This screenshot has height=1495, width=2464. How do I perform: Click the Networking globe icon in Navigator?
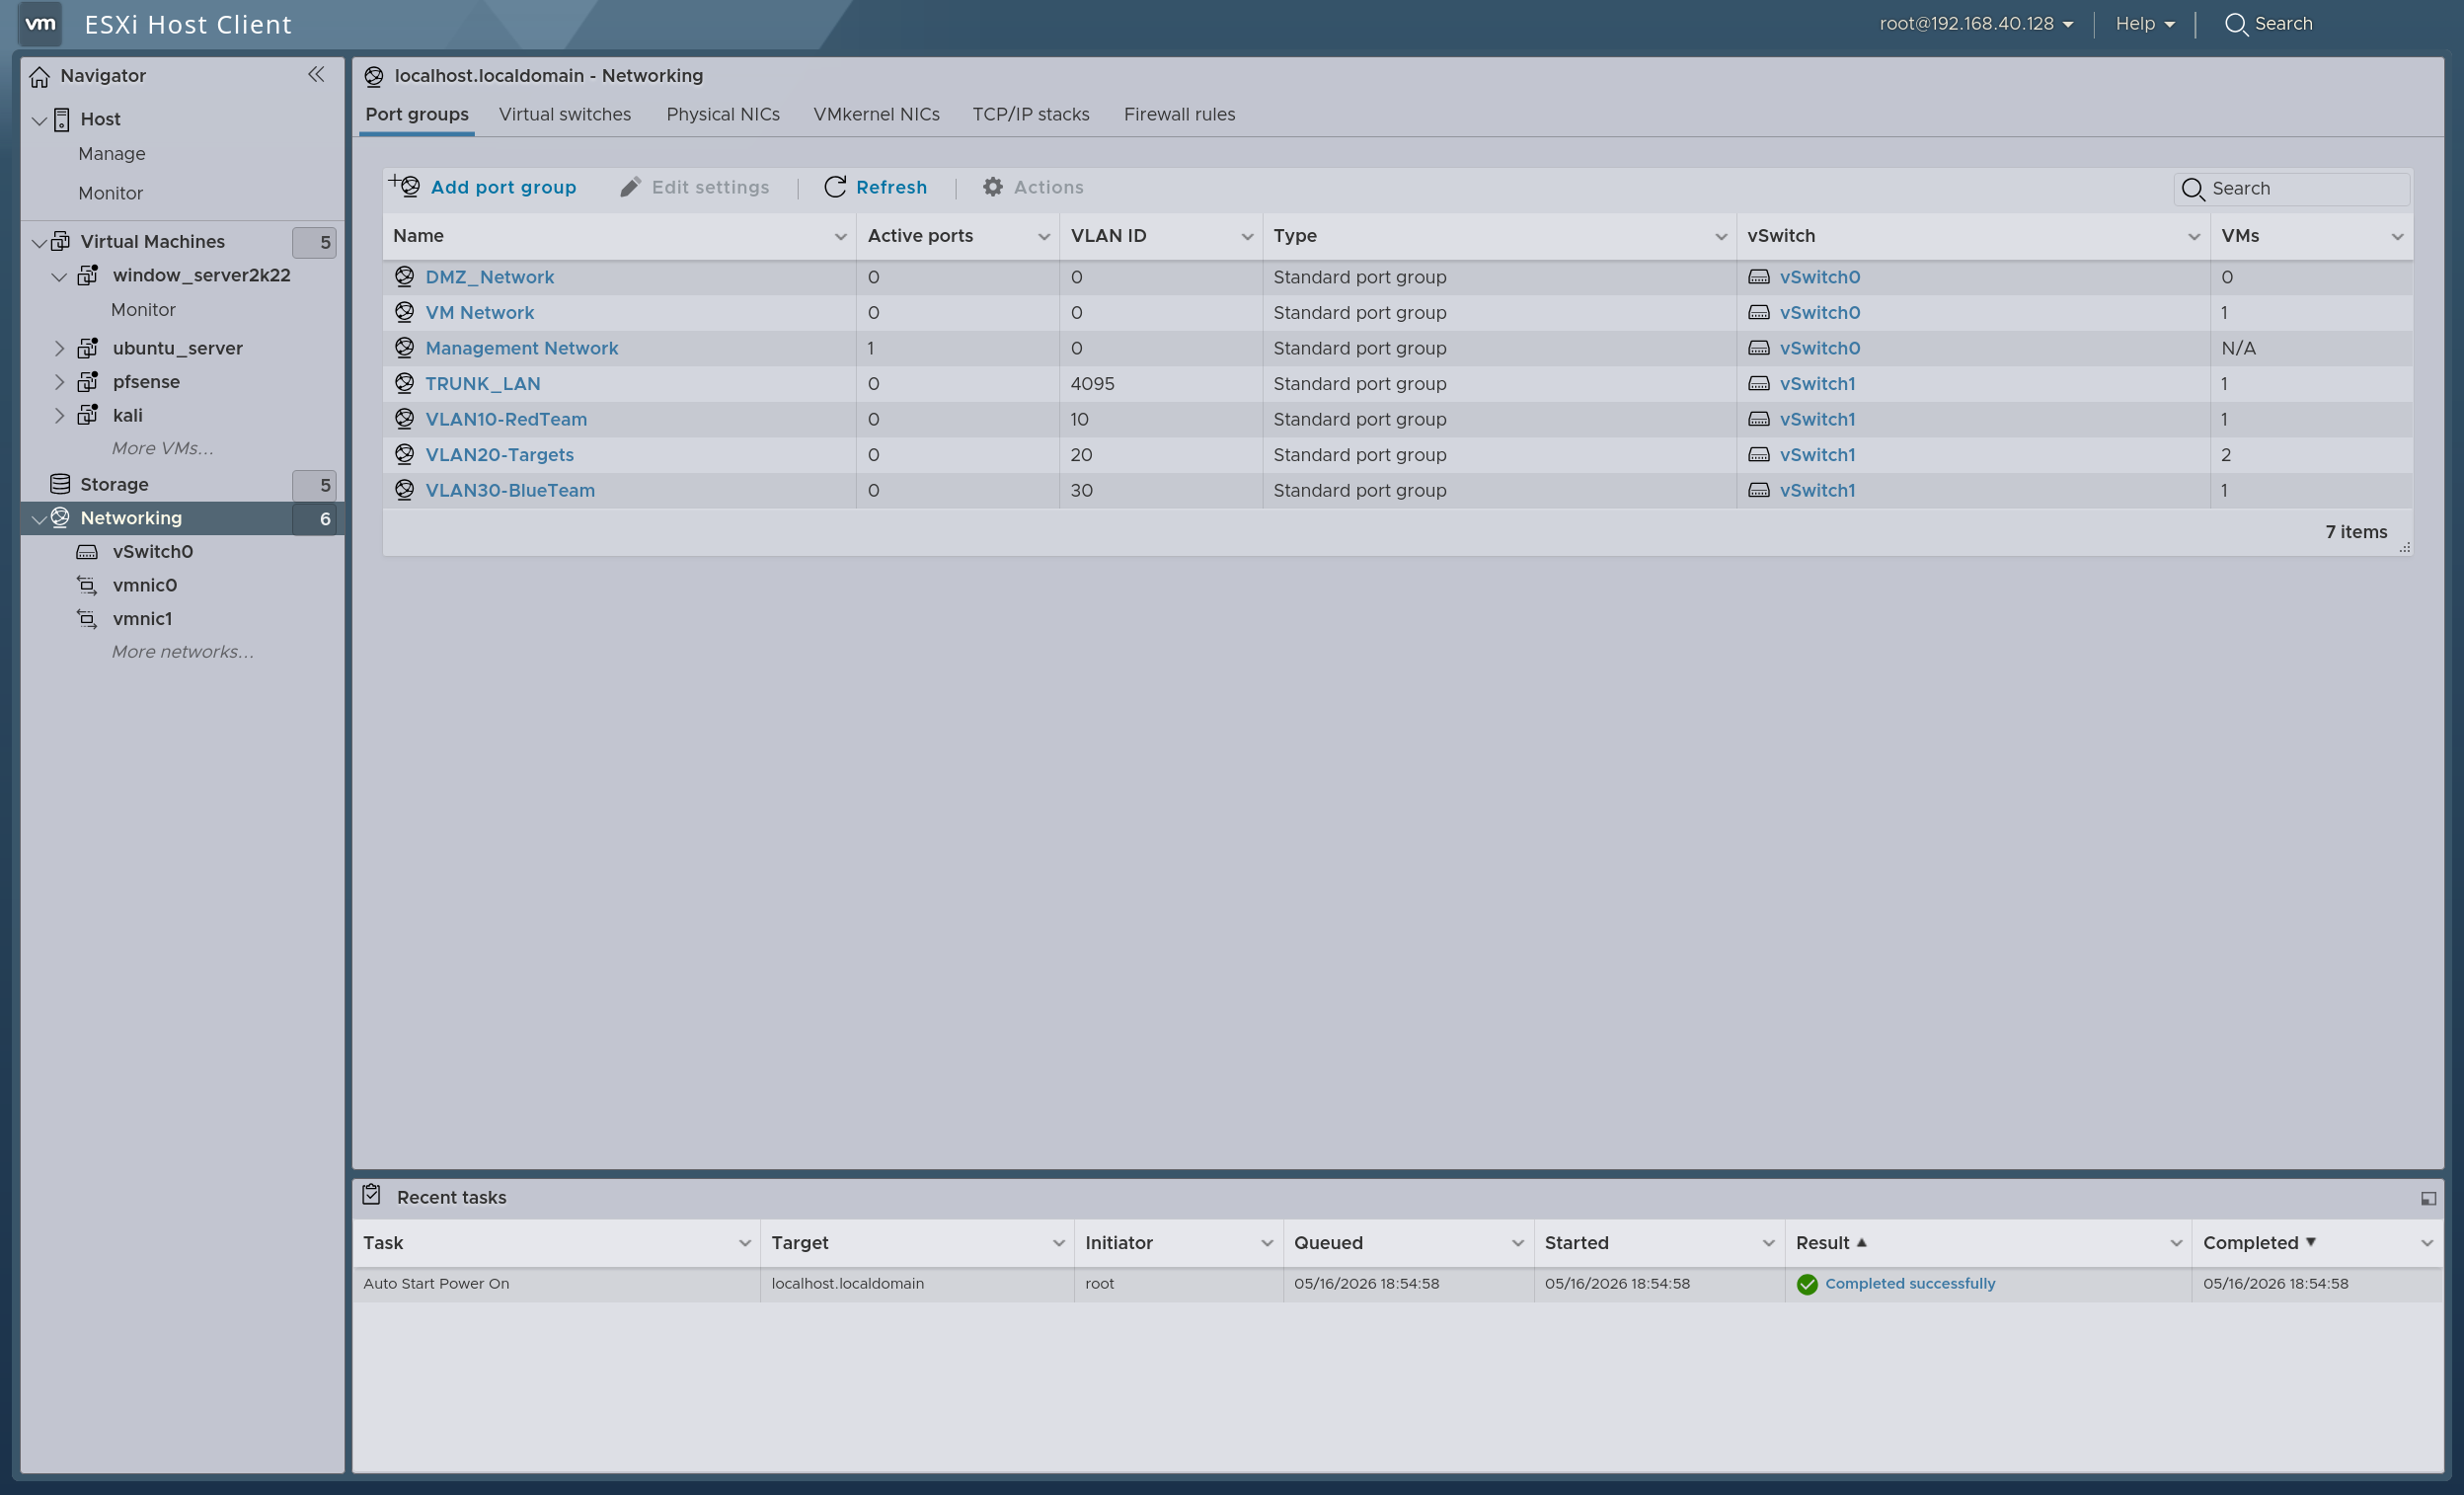click(x=61, y=517)
